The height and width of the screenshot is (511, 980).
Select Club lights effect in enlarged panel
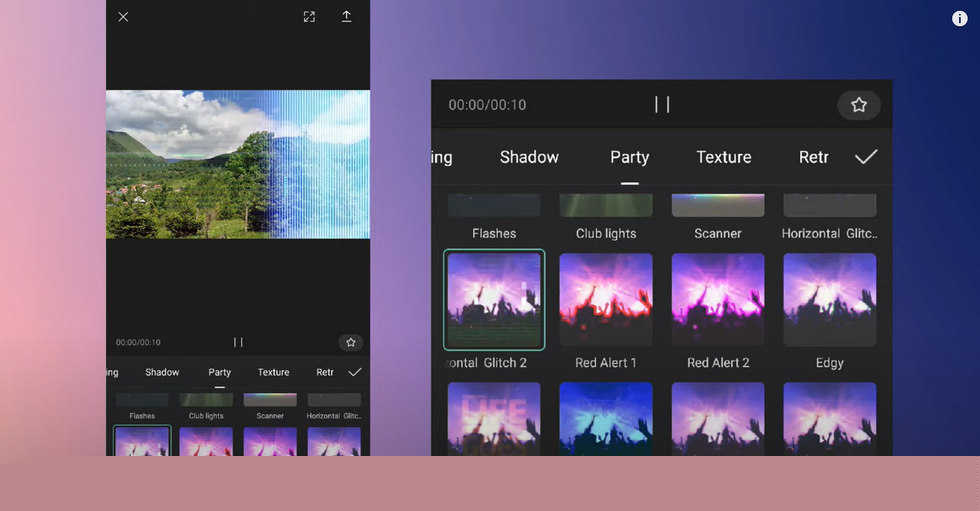click(606, 206)
